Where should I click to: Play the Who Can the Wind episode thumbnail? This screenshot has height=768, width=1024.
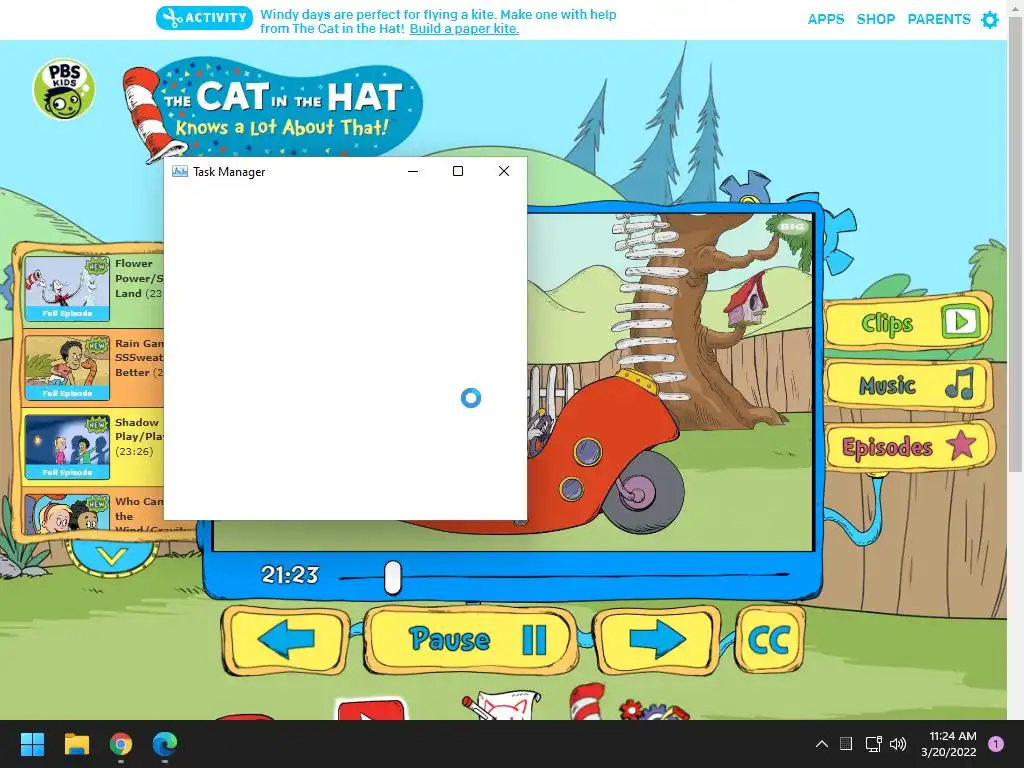[x=67, y=513]
